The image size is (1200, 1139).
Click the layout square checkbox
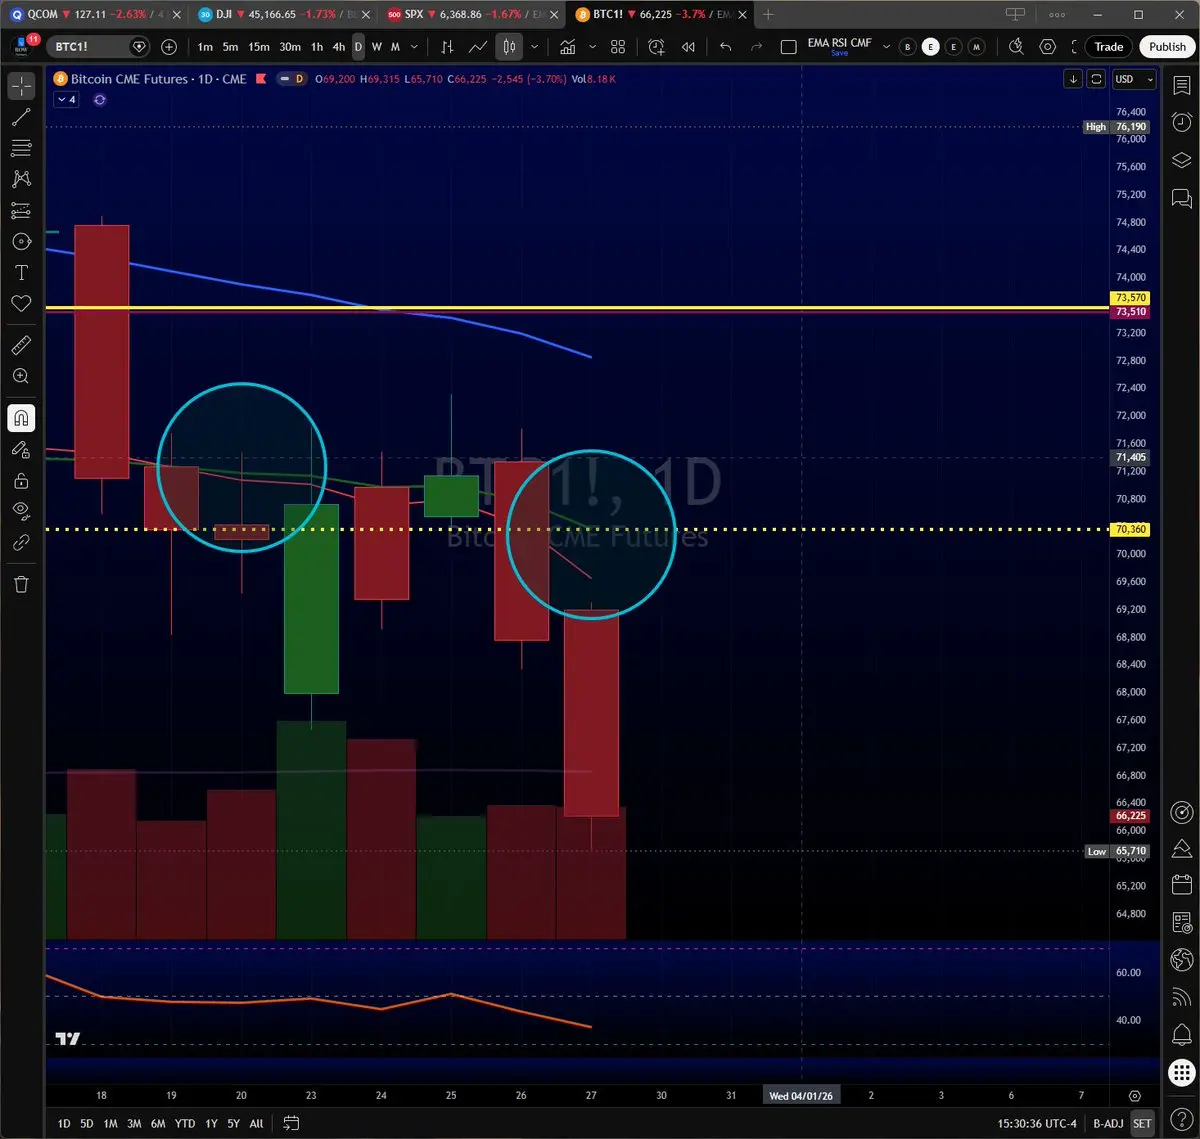click(788, 47)
